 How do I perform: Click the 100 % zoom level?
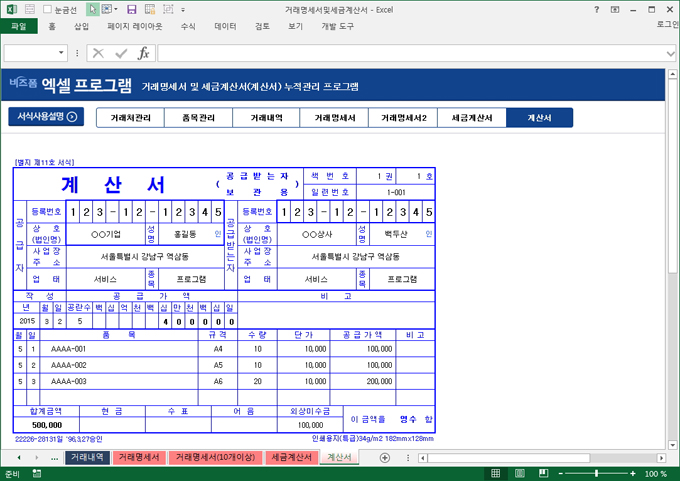(656, 474)
